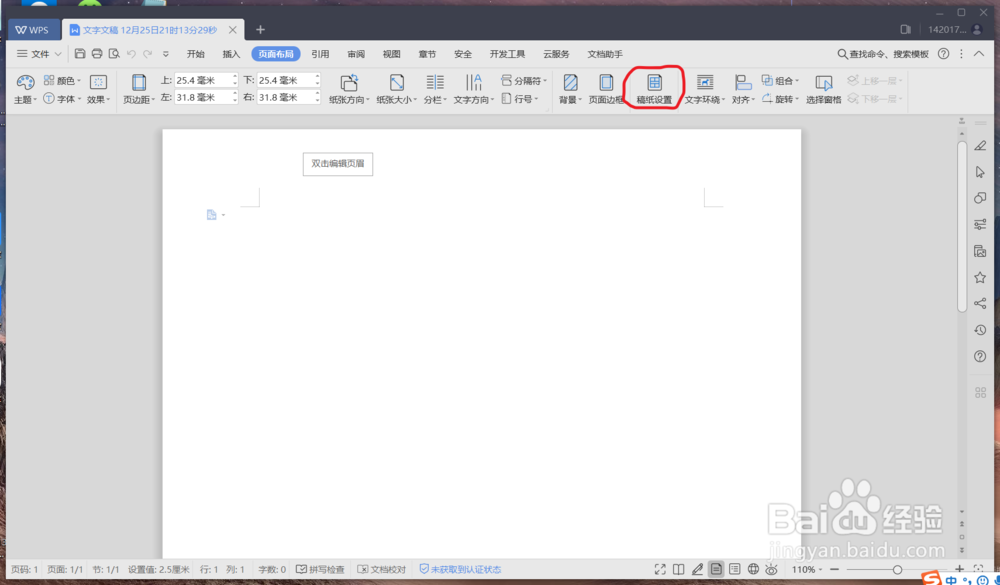Viewport: 1000px width, 585px height.
Task: Collapse the ribbon with the up chevron
Action: [x=980, y=54]
